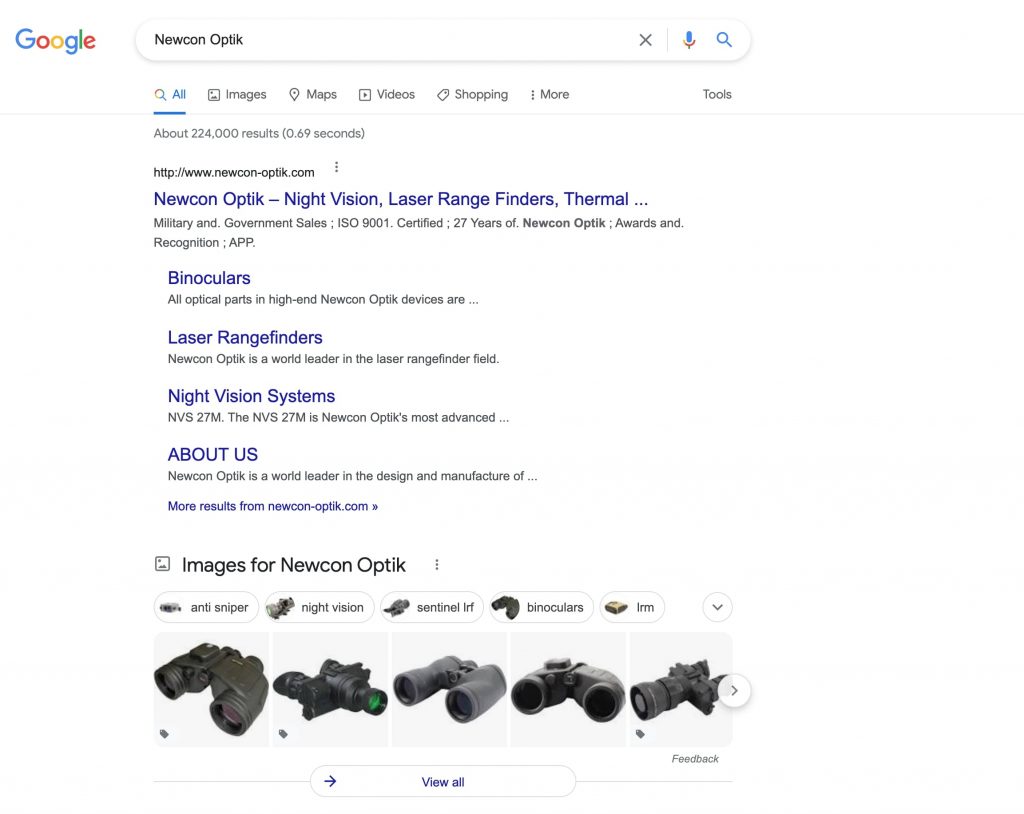Viewport: 1024px width, 814px height.
Task: Clear the search box with the X icon
Action: (x=645, y=40)
